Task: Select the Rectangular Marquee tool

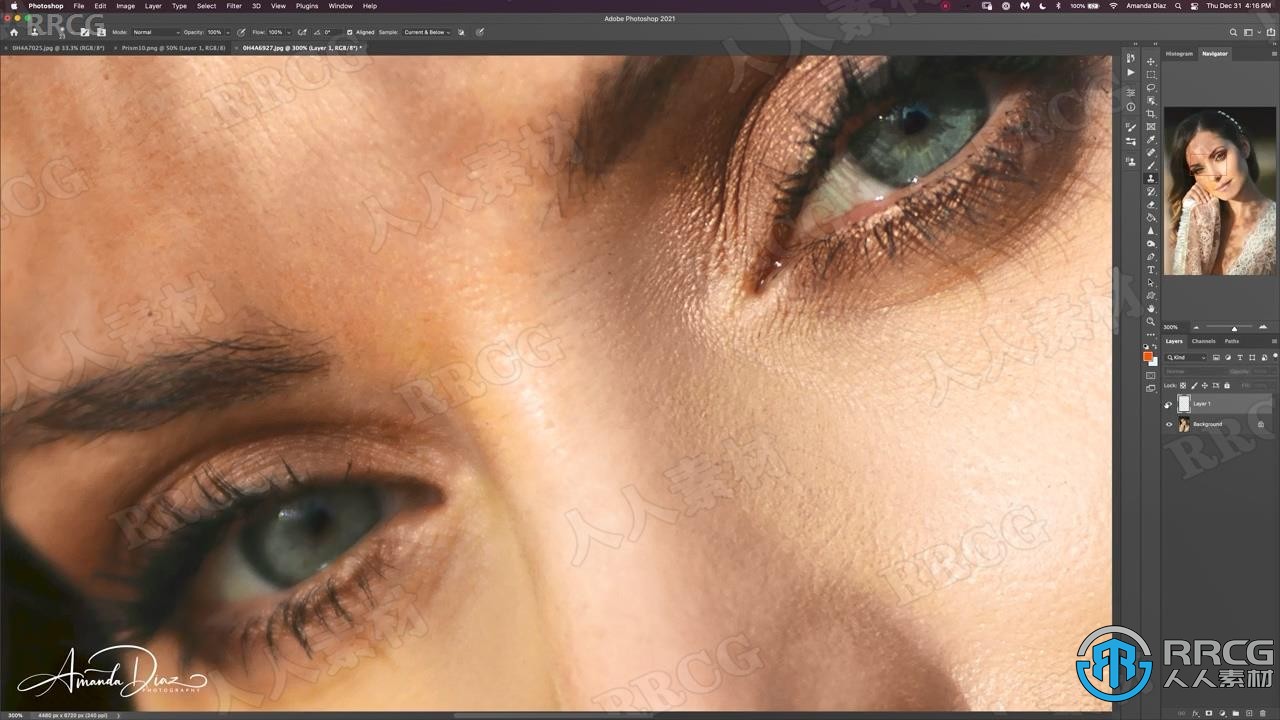Action: pyautogui.click(x=1151, y=74)
